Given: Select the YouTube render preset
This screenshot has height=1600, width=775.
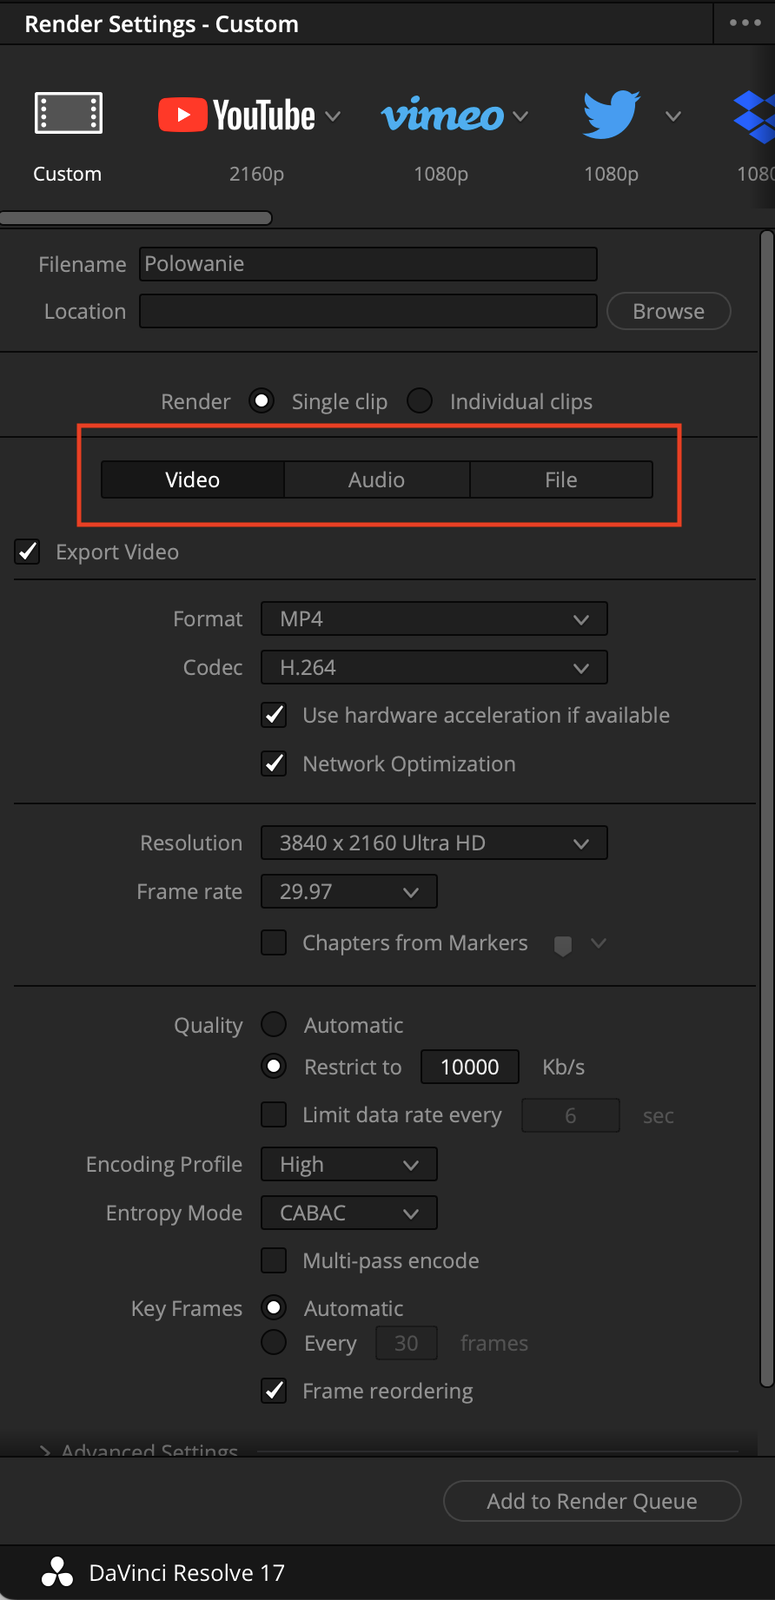Looking at the screenshot, I should pos(243,115).
